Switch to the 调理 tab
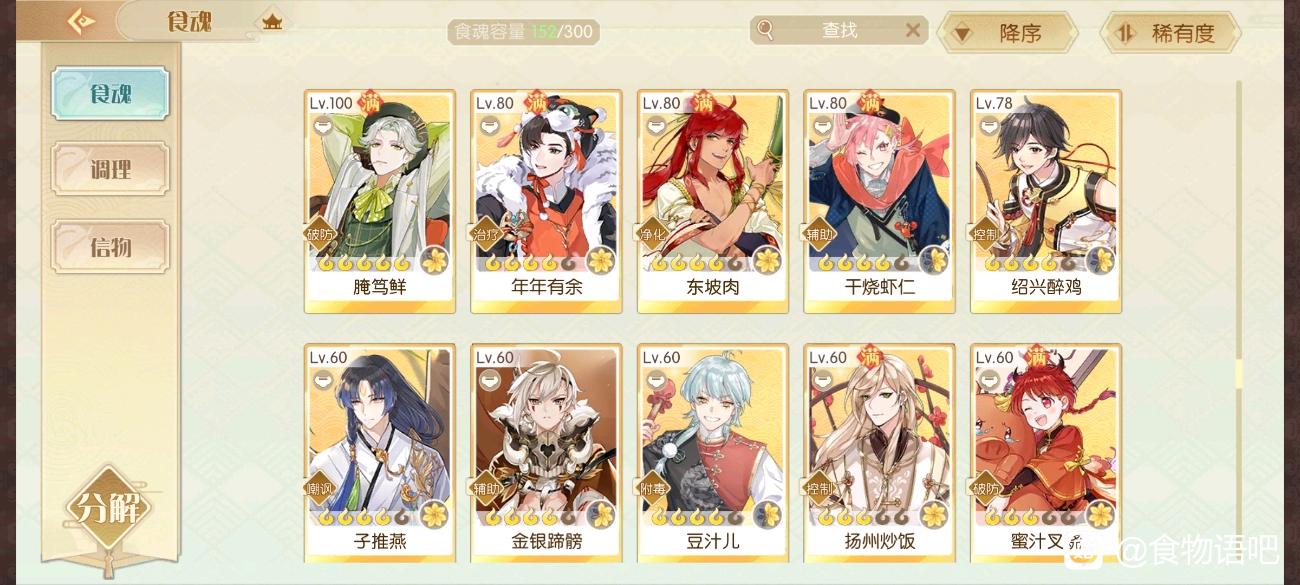1300x585 pixels. click(x=110, y=169)
